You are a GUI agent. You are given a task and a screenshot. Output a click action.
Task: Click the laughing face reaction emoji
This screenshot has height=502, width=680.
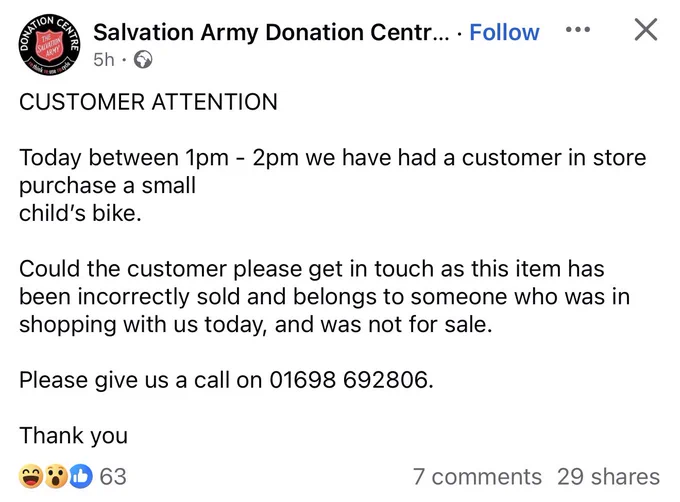[31, 476]
